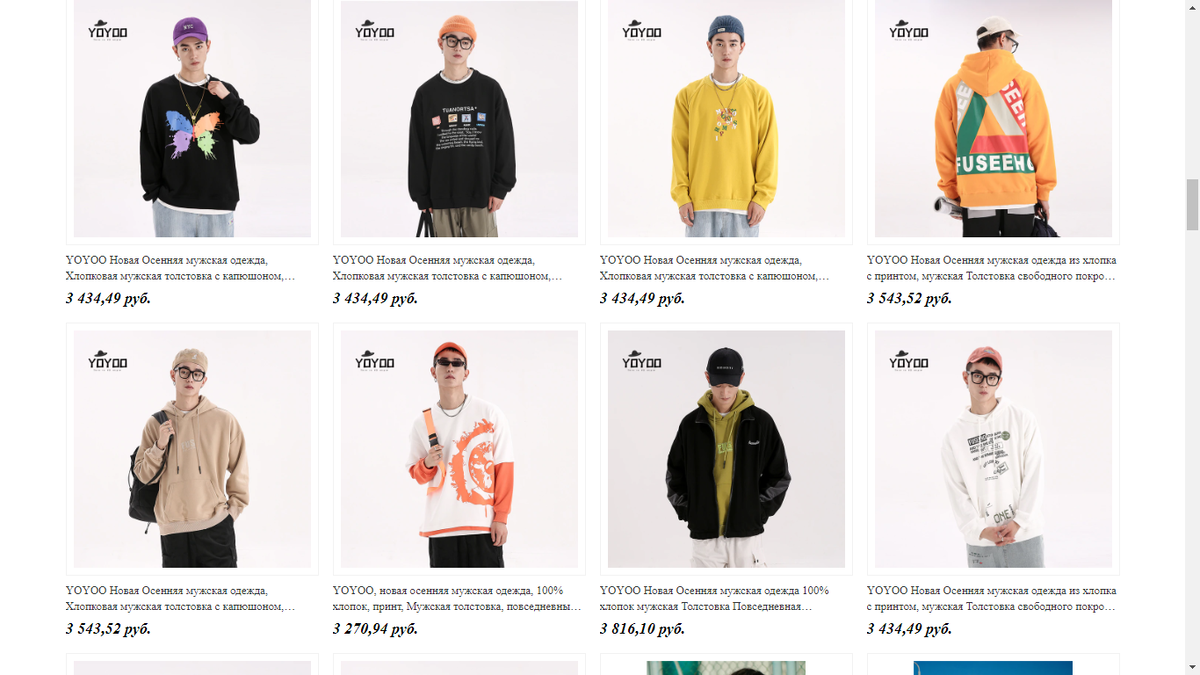
Task: Open the yellow sweatshirt product image
Action: [x=726, y=119]
